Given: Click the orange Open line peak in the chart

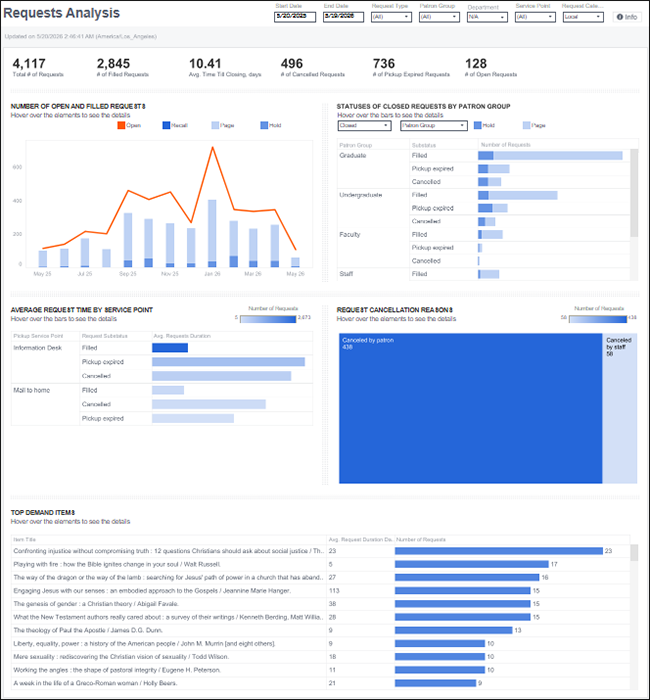Looking at the screenshot, I should [x=212, y=147].
